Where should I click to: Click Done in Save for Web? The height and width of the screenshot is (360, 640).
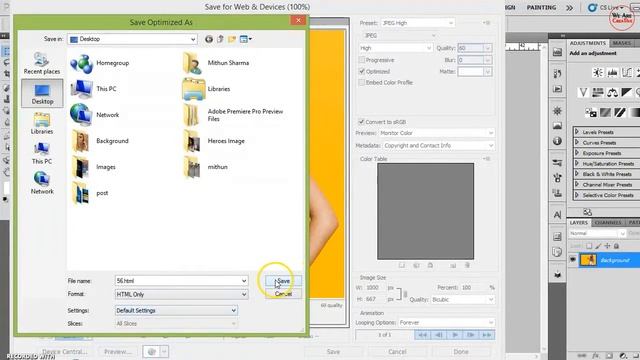(461, 352)
